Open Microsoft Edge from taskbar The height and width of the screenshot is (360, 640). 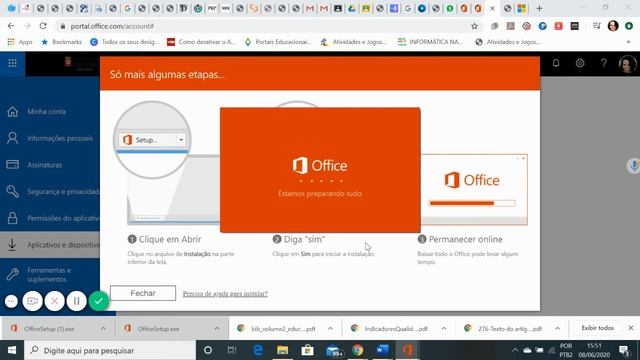tap(258, 350)
